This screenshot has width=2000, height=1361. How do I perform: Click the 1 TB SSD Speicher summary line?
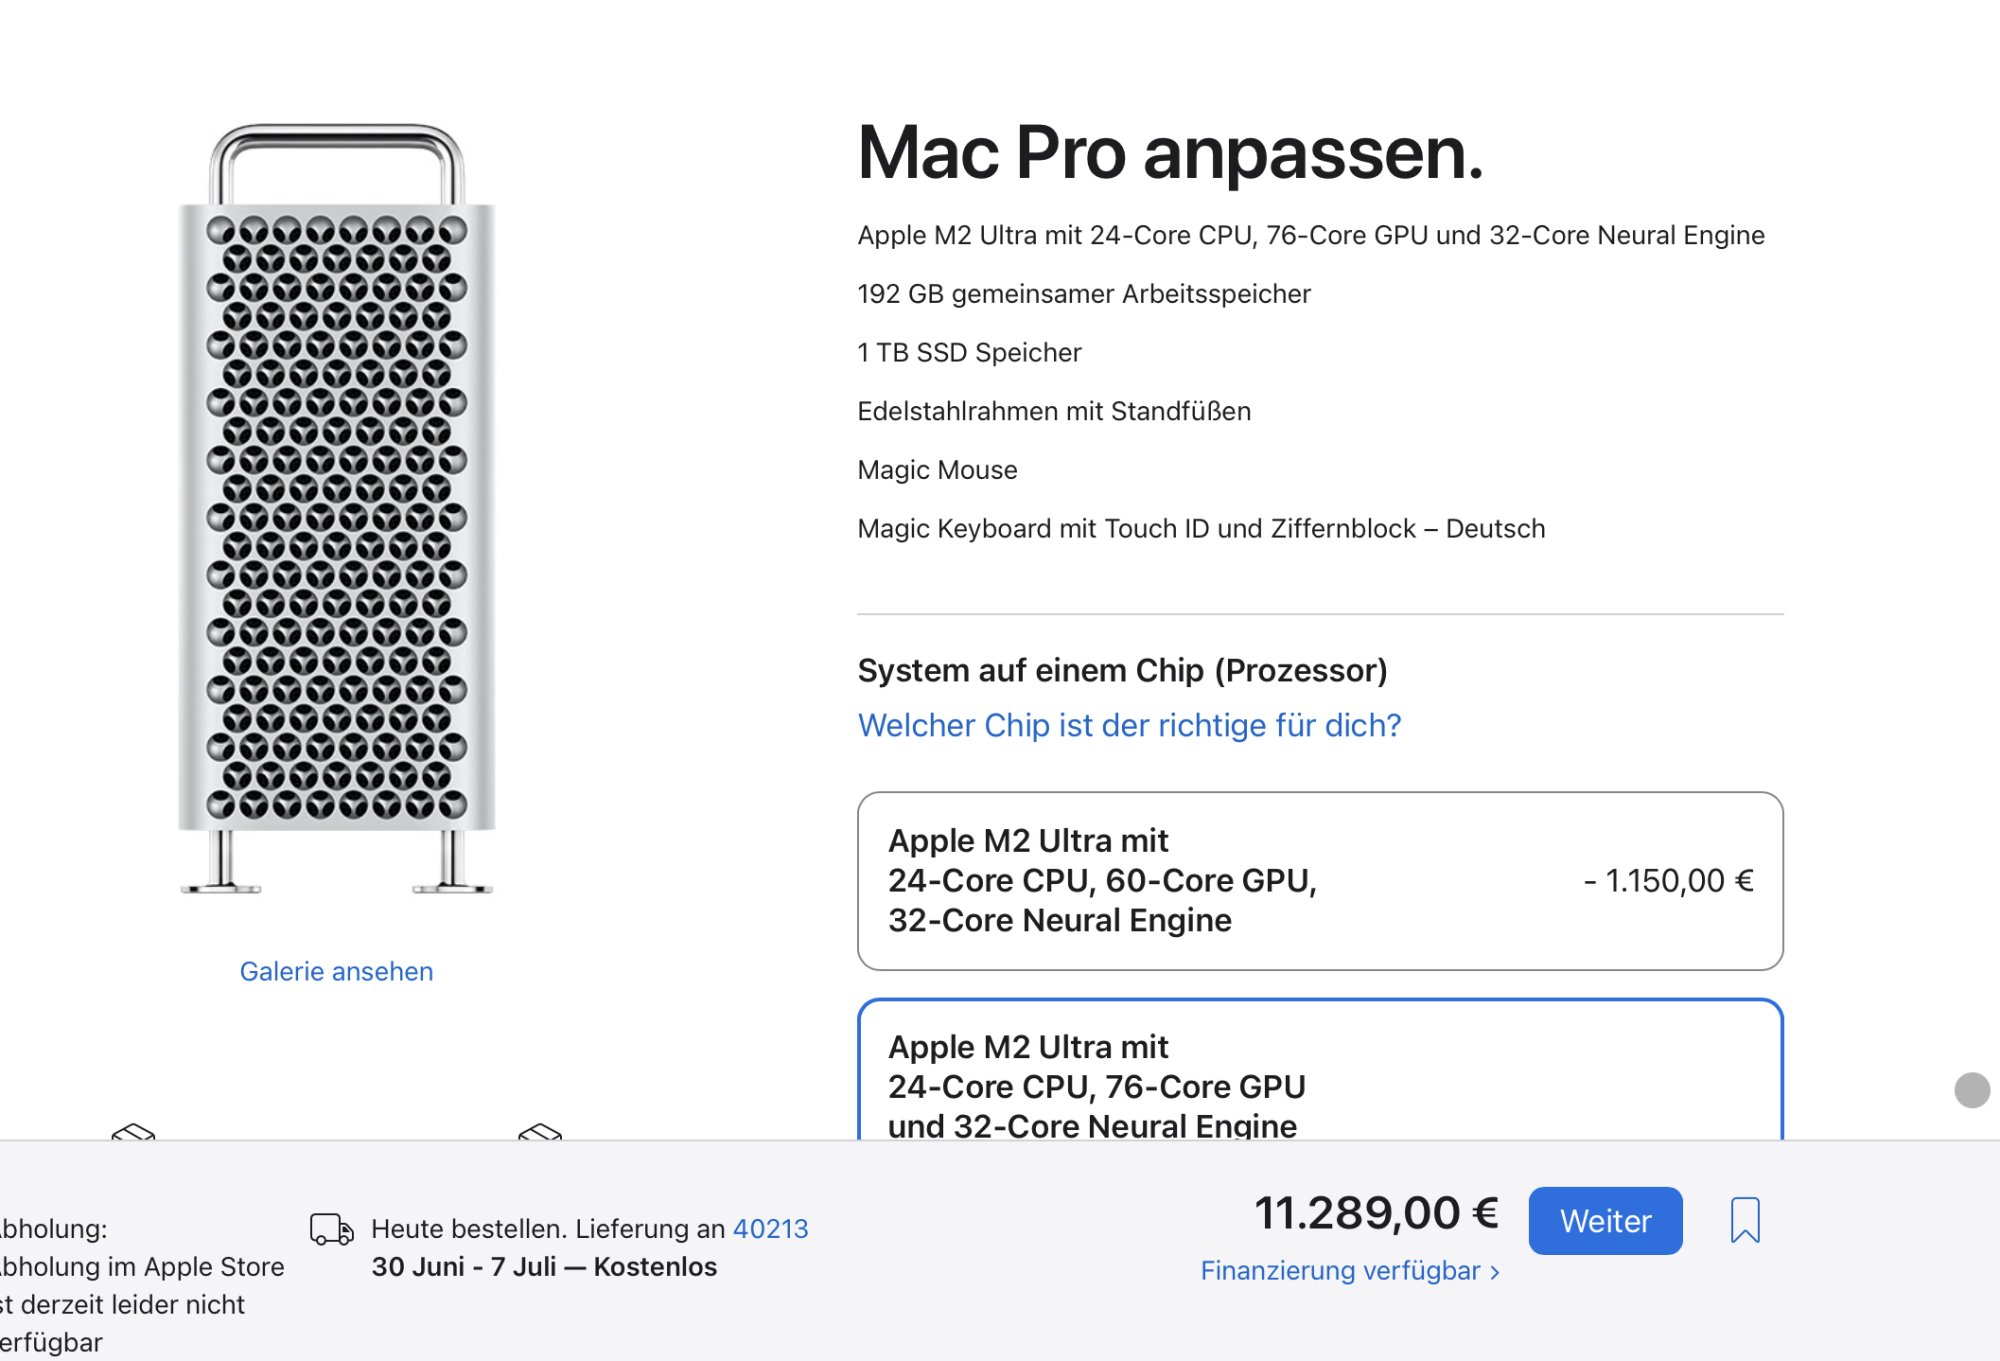click(x=969, y=353)
